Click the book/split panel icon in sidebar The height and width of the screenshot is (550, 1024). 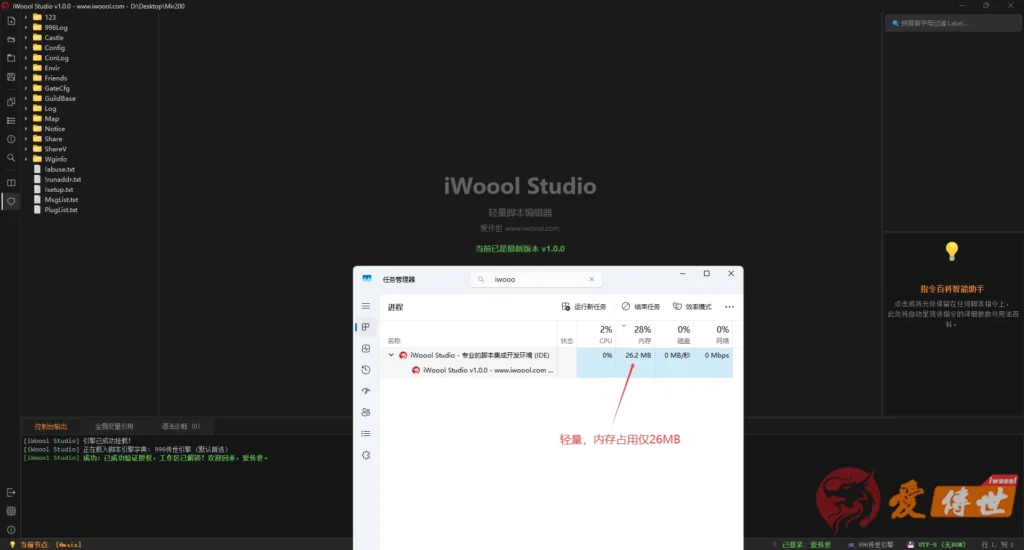click(11, 183)
